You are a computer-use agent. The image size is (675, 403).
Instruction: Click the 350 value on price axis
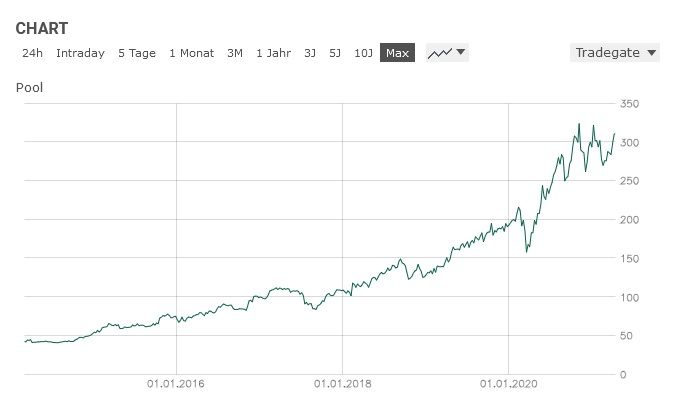click(x=629, y=104)
